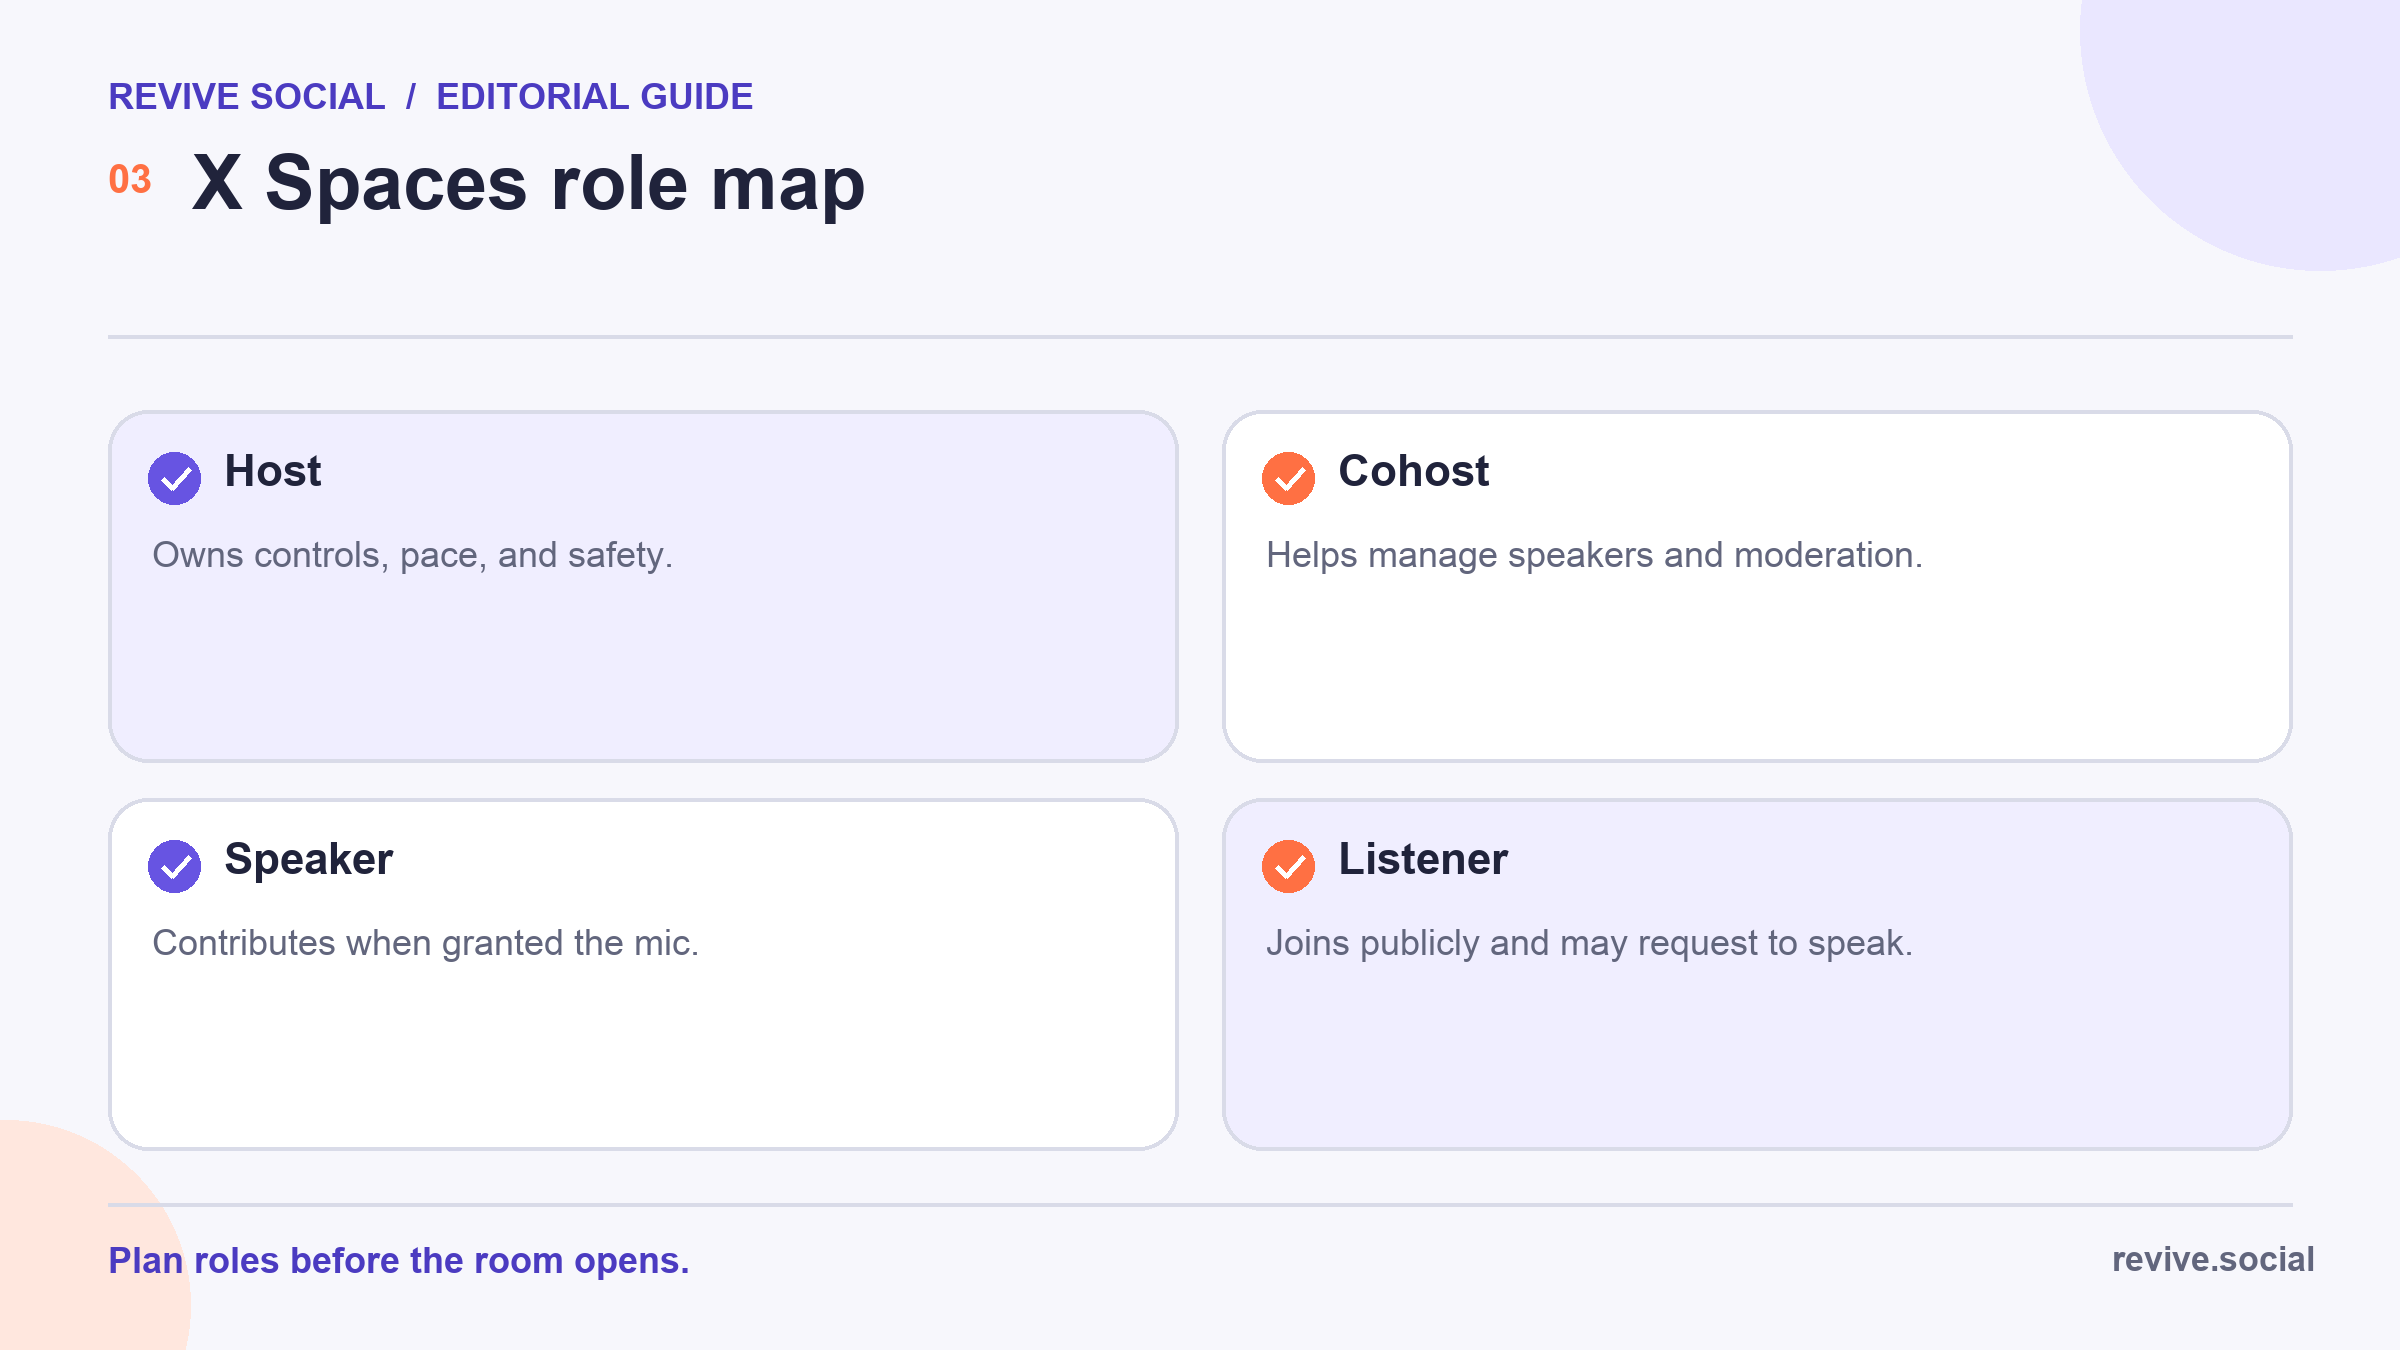Click 'Helps manage speakers and moderation.' text
The height and width of the screenshot is (1350, 2400).
[x=1594, y=555]
